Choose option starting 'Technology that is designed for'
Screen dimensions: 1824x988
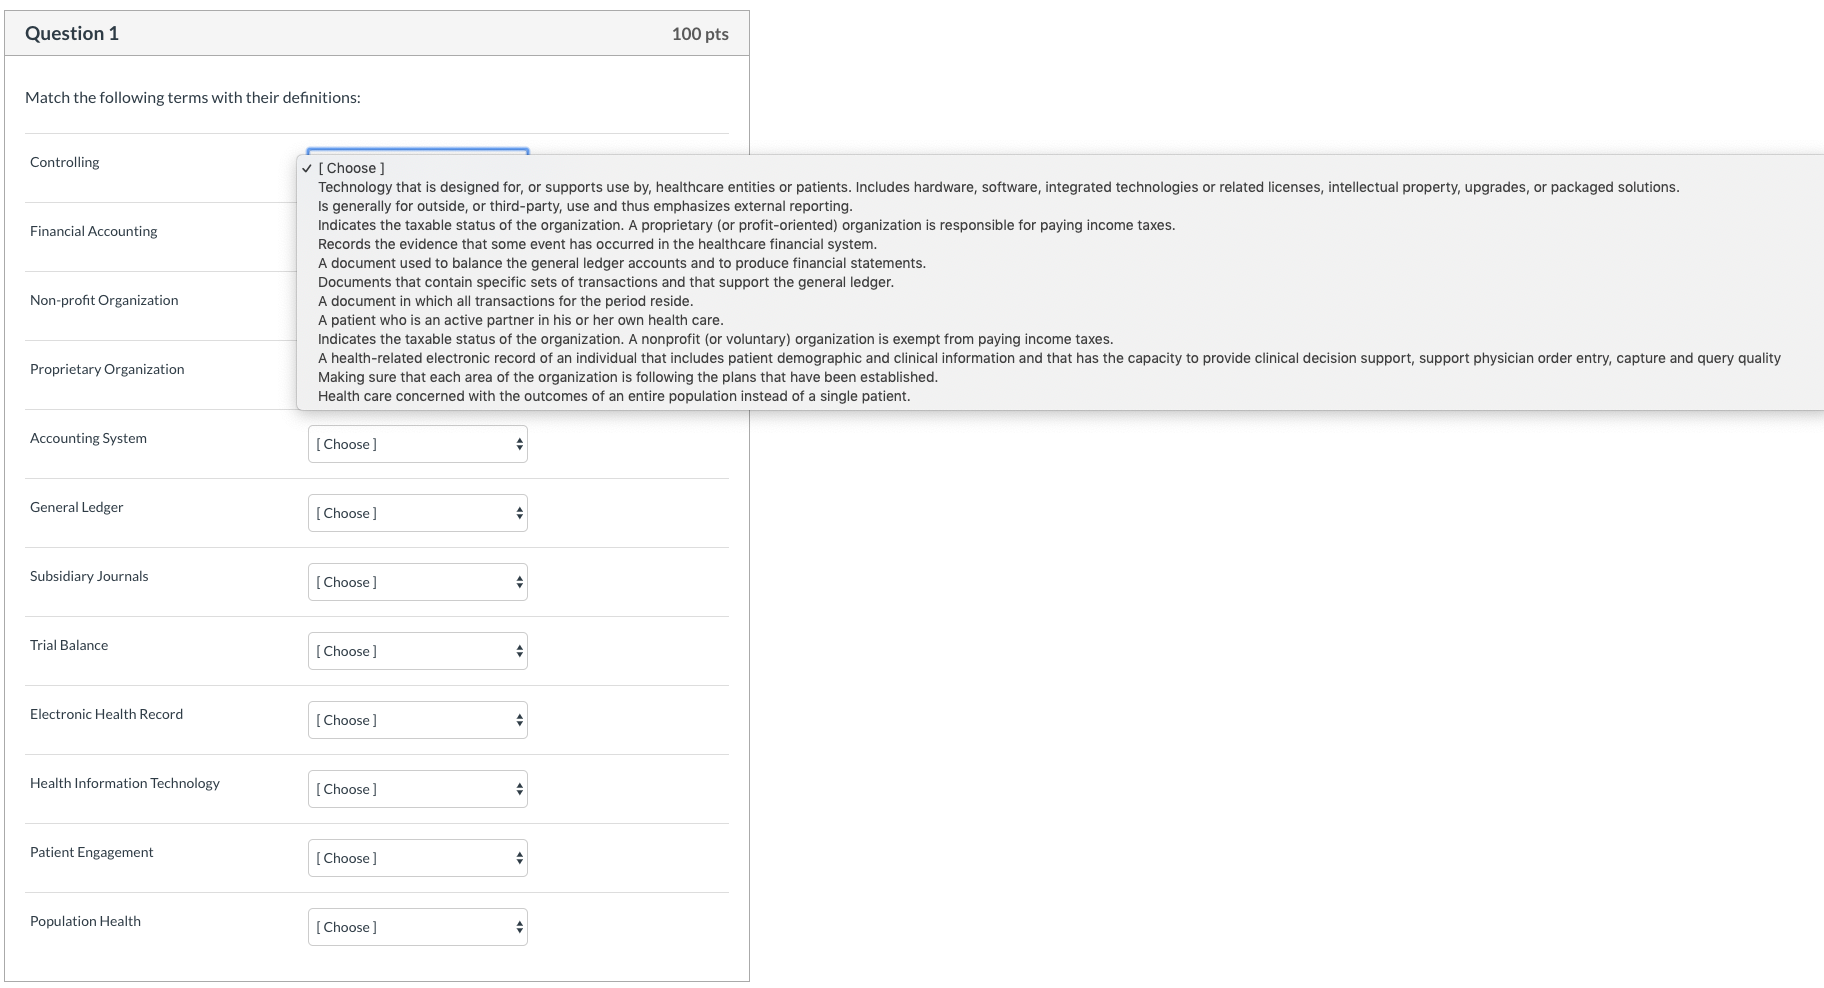1060,187
